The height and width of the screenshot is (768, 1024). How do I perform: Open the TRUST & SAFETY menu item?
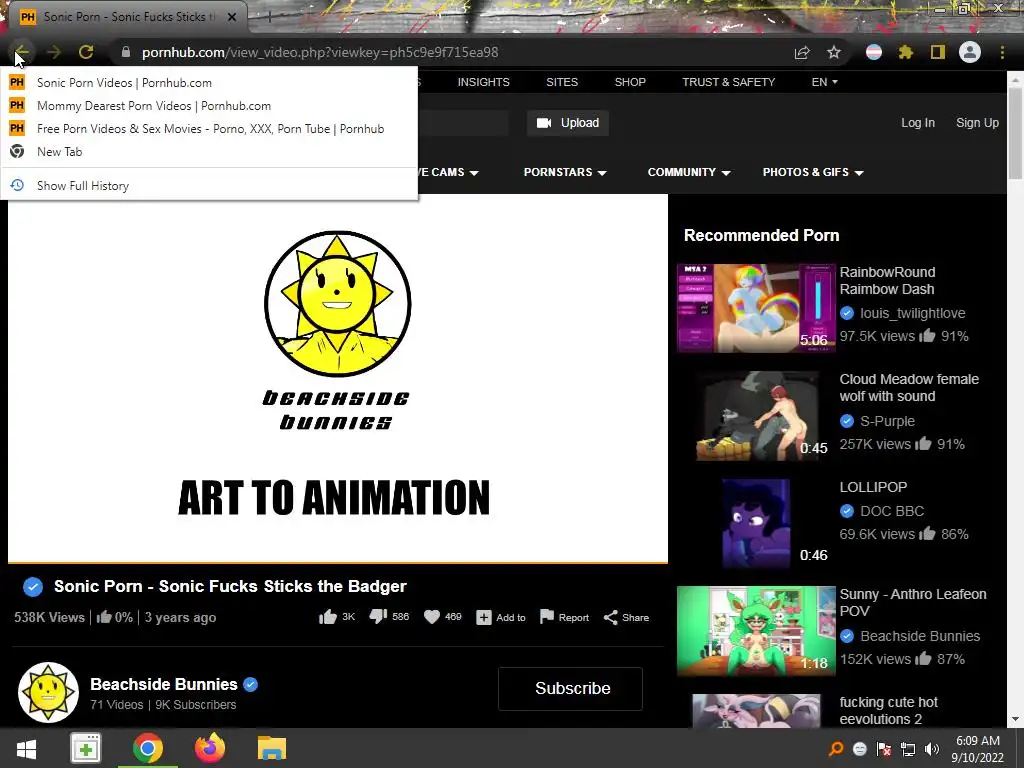click(728, 82)
